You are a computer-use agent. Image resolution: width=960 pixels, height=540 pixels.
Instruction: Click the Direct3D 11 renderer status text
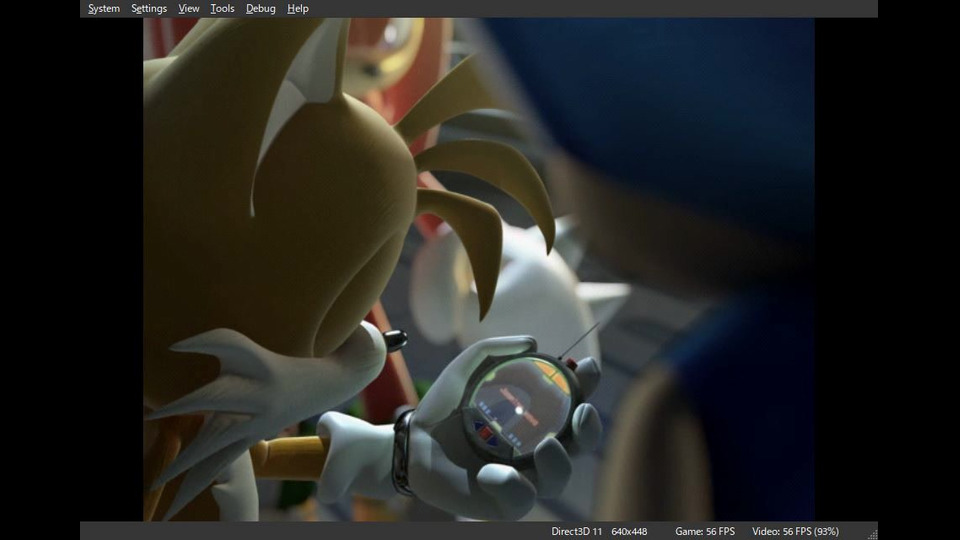click(x=576, y=531)
